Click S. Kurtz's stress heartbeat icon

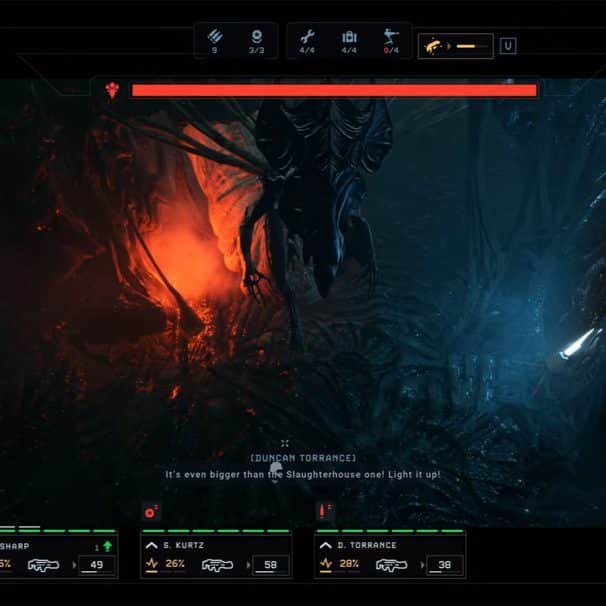[152, 564]
